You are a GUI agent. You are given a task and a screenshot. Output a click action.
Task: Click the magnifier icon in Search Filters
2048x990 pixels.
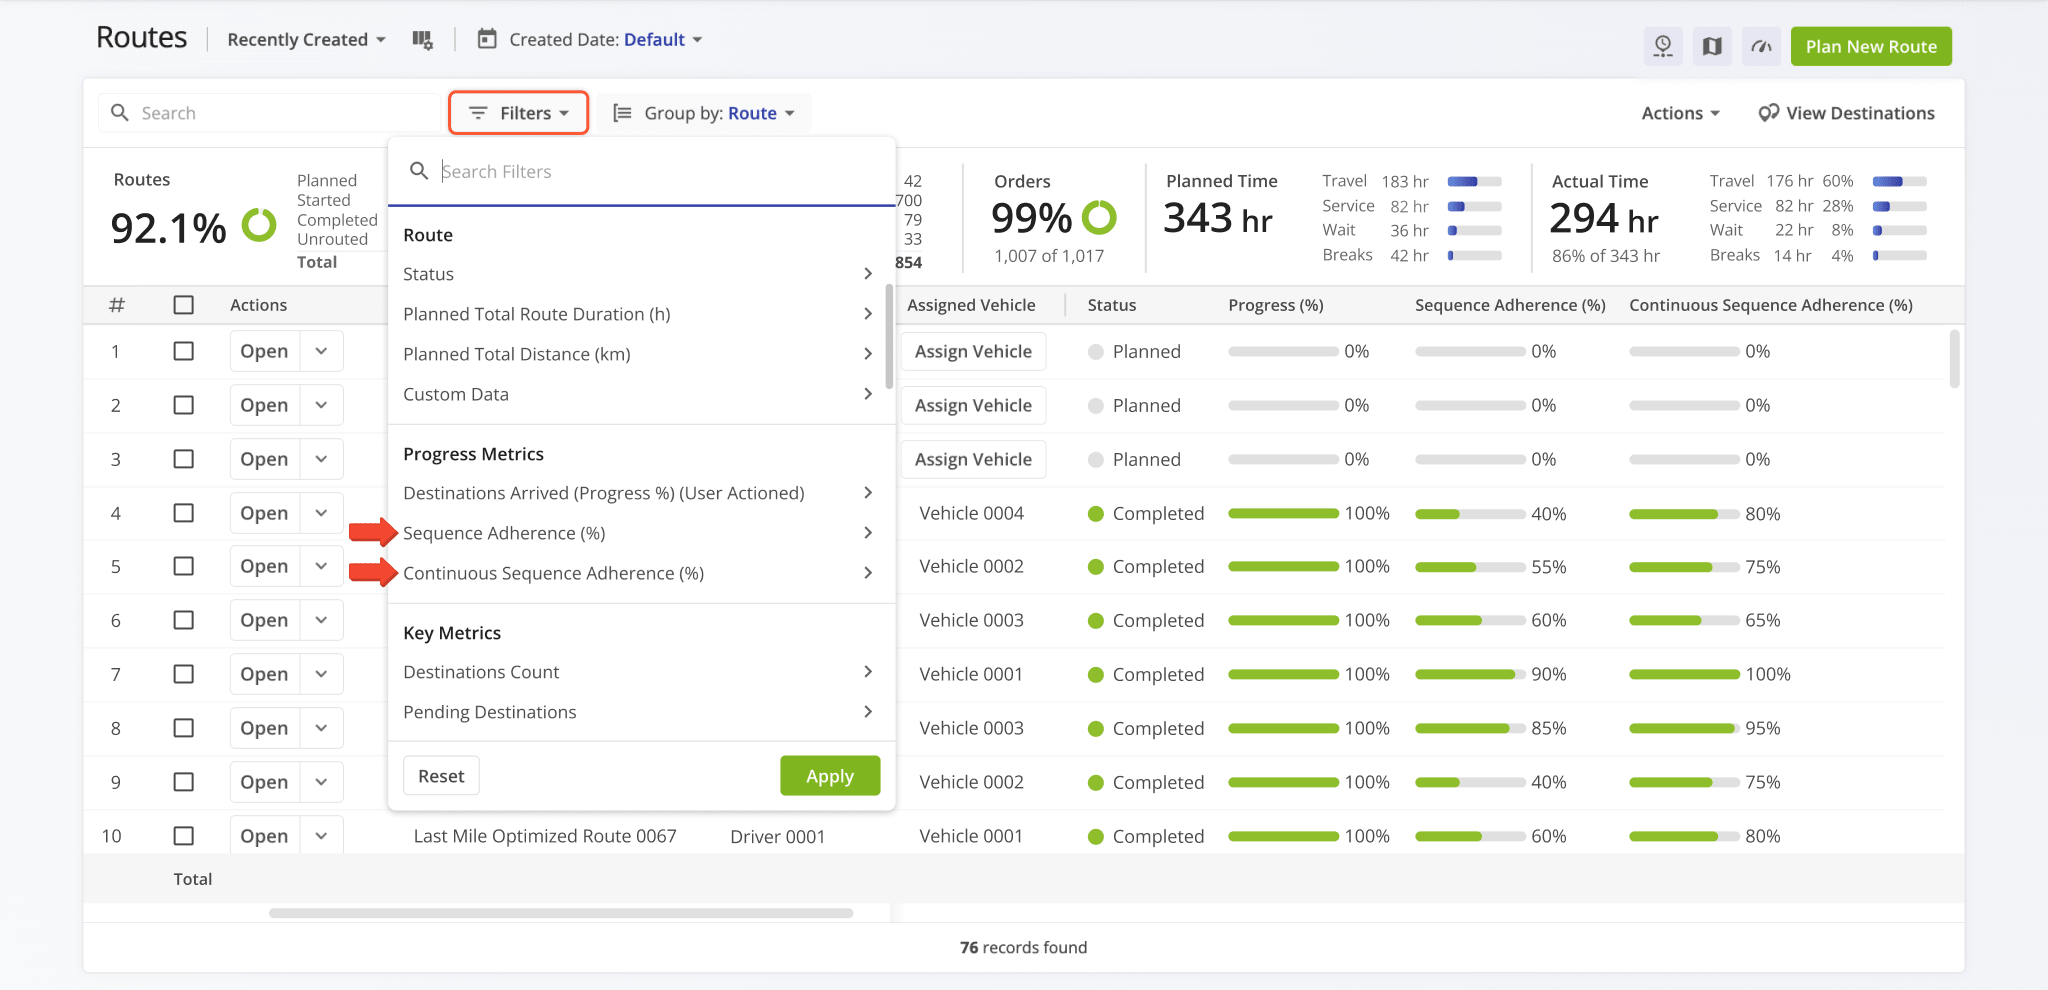coord(419,171)
